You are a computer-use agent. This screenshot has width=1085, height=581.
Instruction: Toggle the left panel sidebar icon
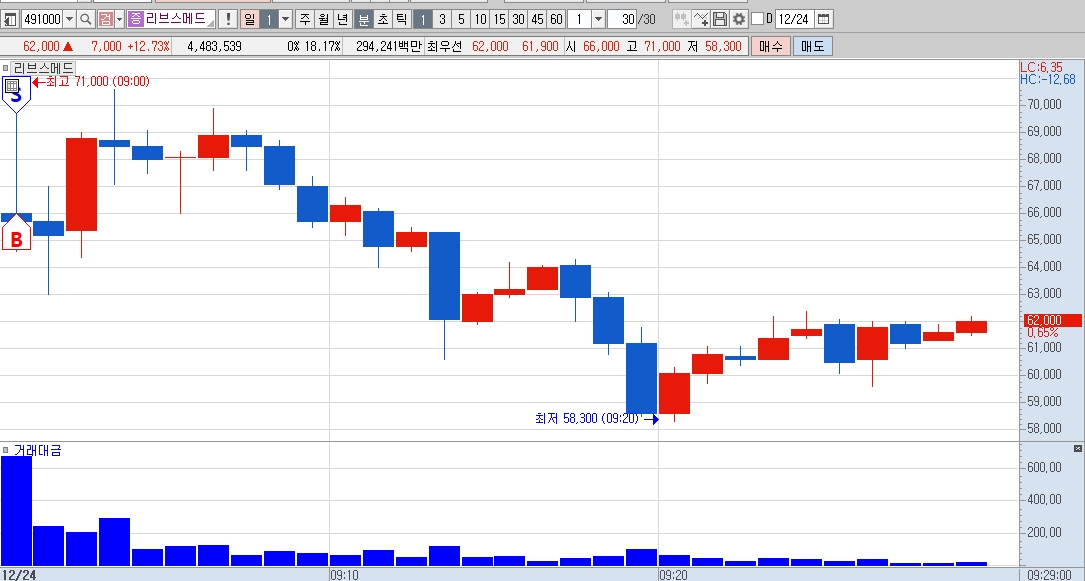point(10,19)
